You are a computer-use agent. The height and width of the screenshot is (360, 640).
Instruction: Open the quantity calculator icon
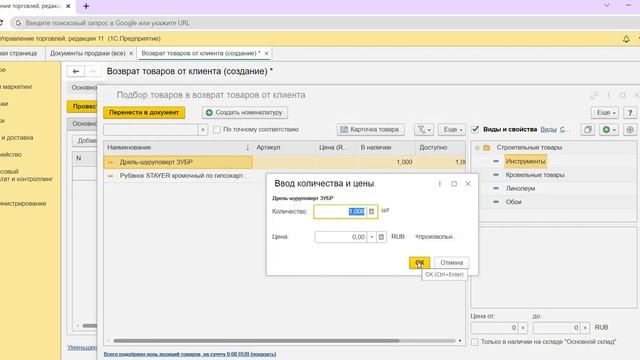click(x=371, y=211)
